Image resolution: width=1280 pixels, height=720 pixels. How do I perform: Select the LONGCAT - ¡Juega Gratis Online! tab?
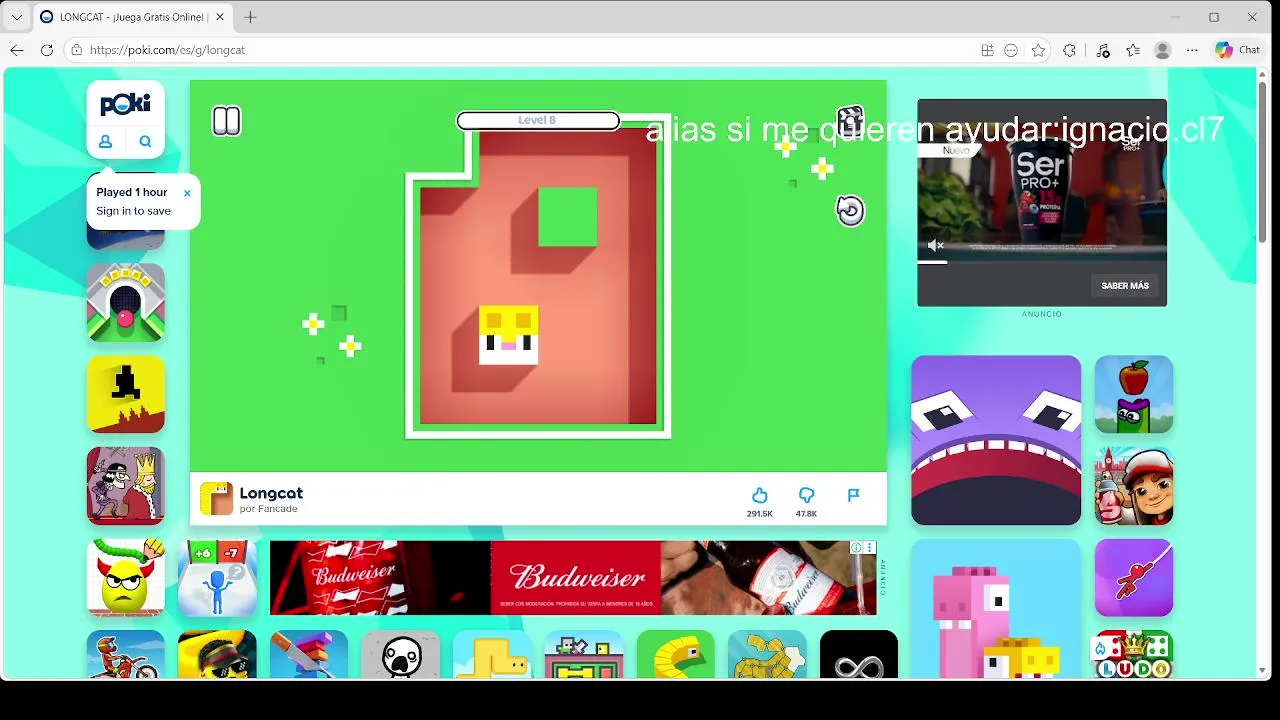(132, 17)
